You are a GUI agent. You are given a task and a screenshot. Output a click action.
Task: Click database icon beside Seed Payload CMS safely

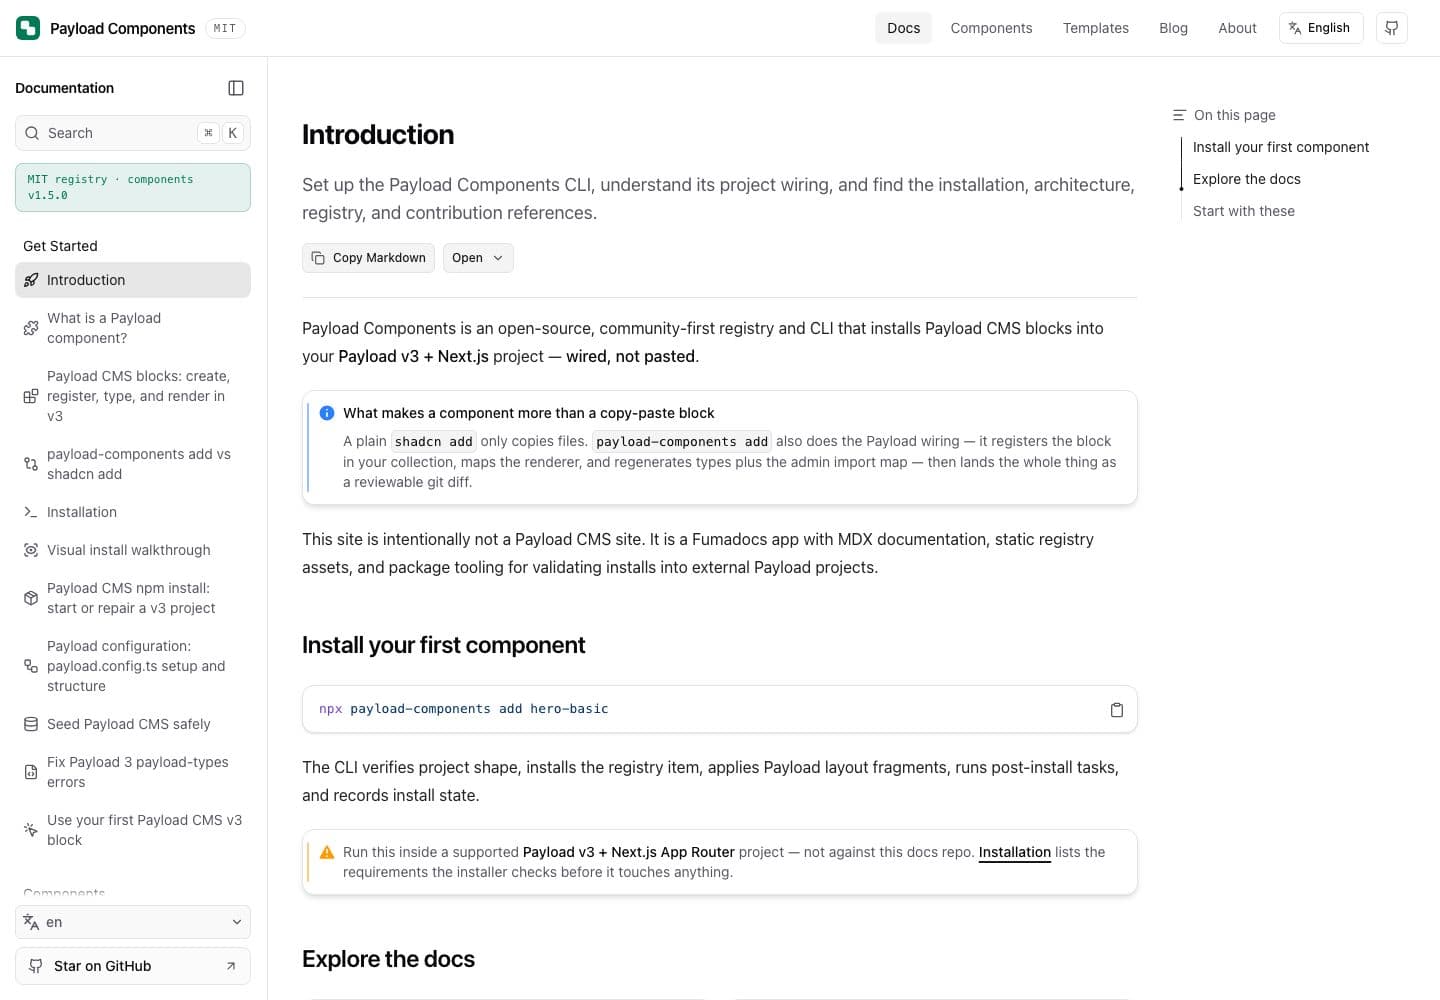coord(31,724)
